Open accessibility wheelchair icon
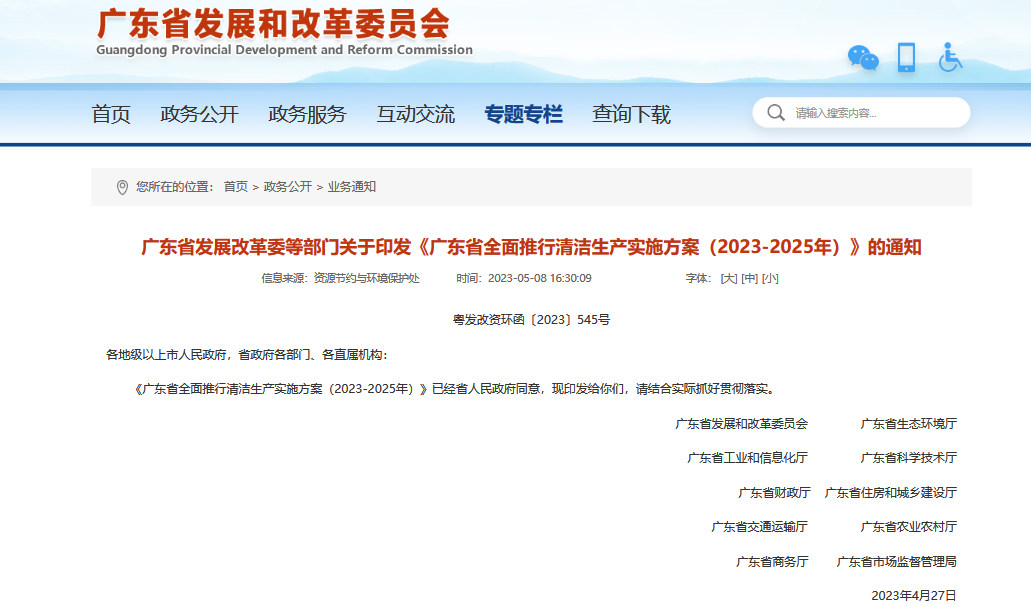 tap(949, 57)
